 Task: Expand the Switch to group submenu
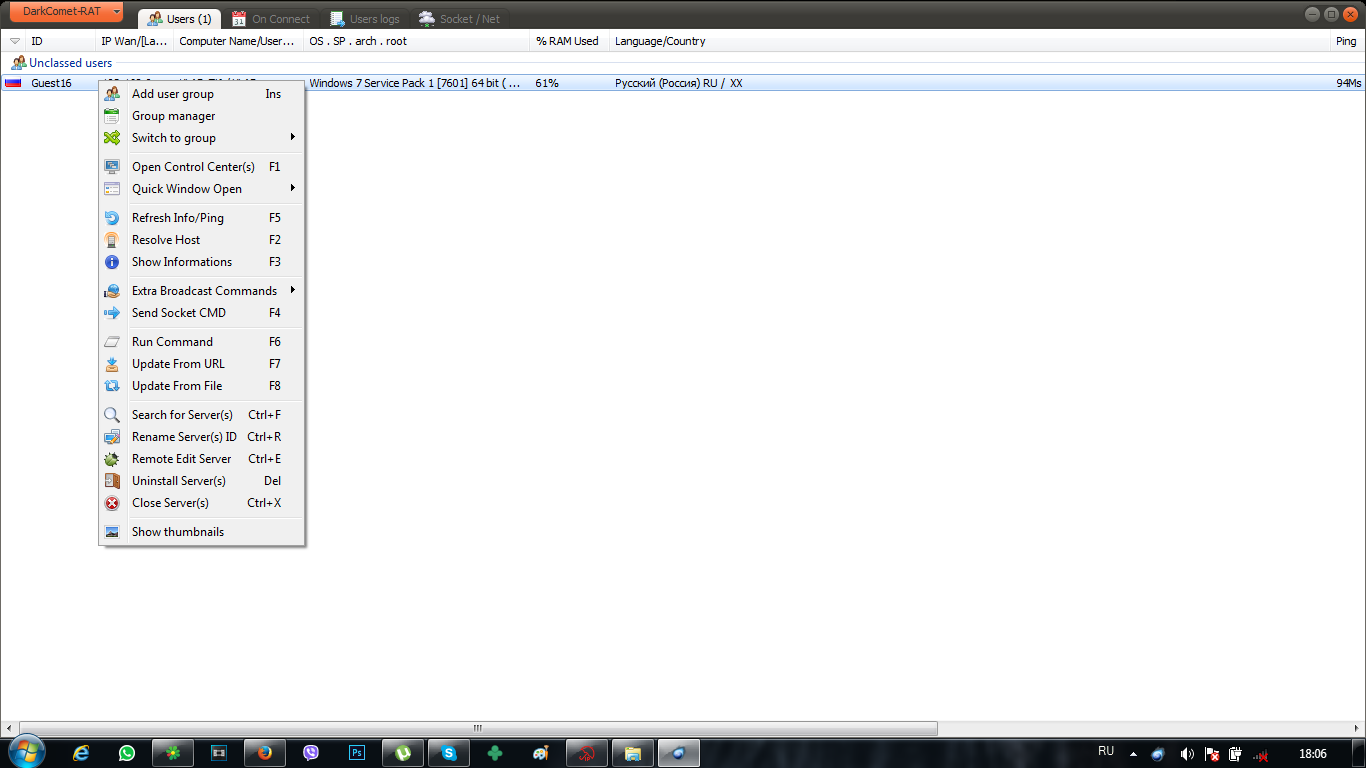tap(202, 138)
